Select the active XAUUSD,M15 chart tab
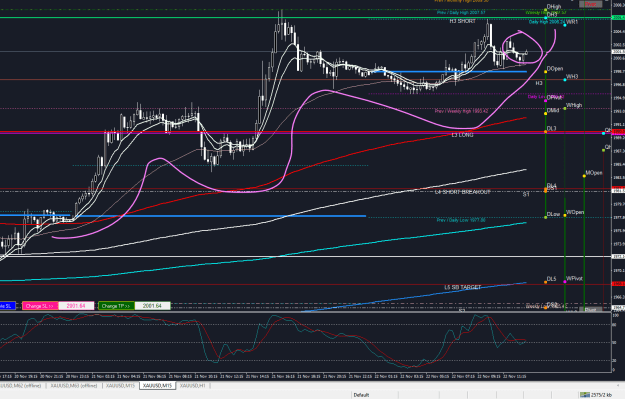 (157, 386)
